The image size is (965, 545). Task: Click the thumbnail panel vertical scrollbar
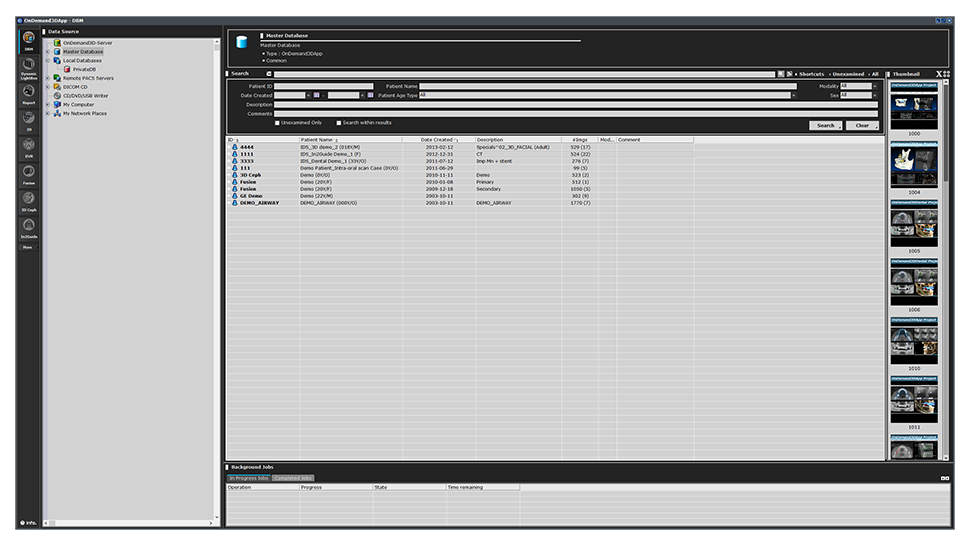(x=946, y=269)
